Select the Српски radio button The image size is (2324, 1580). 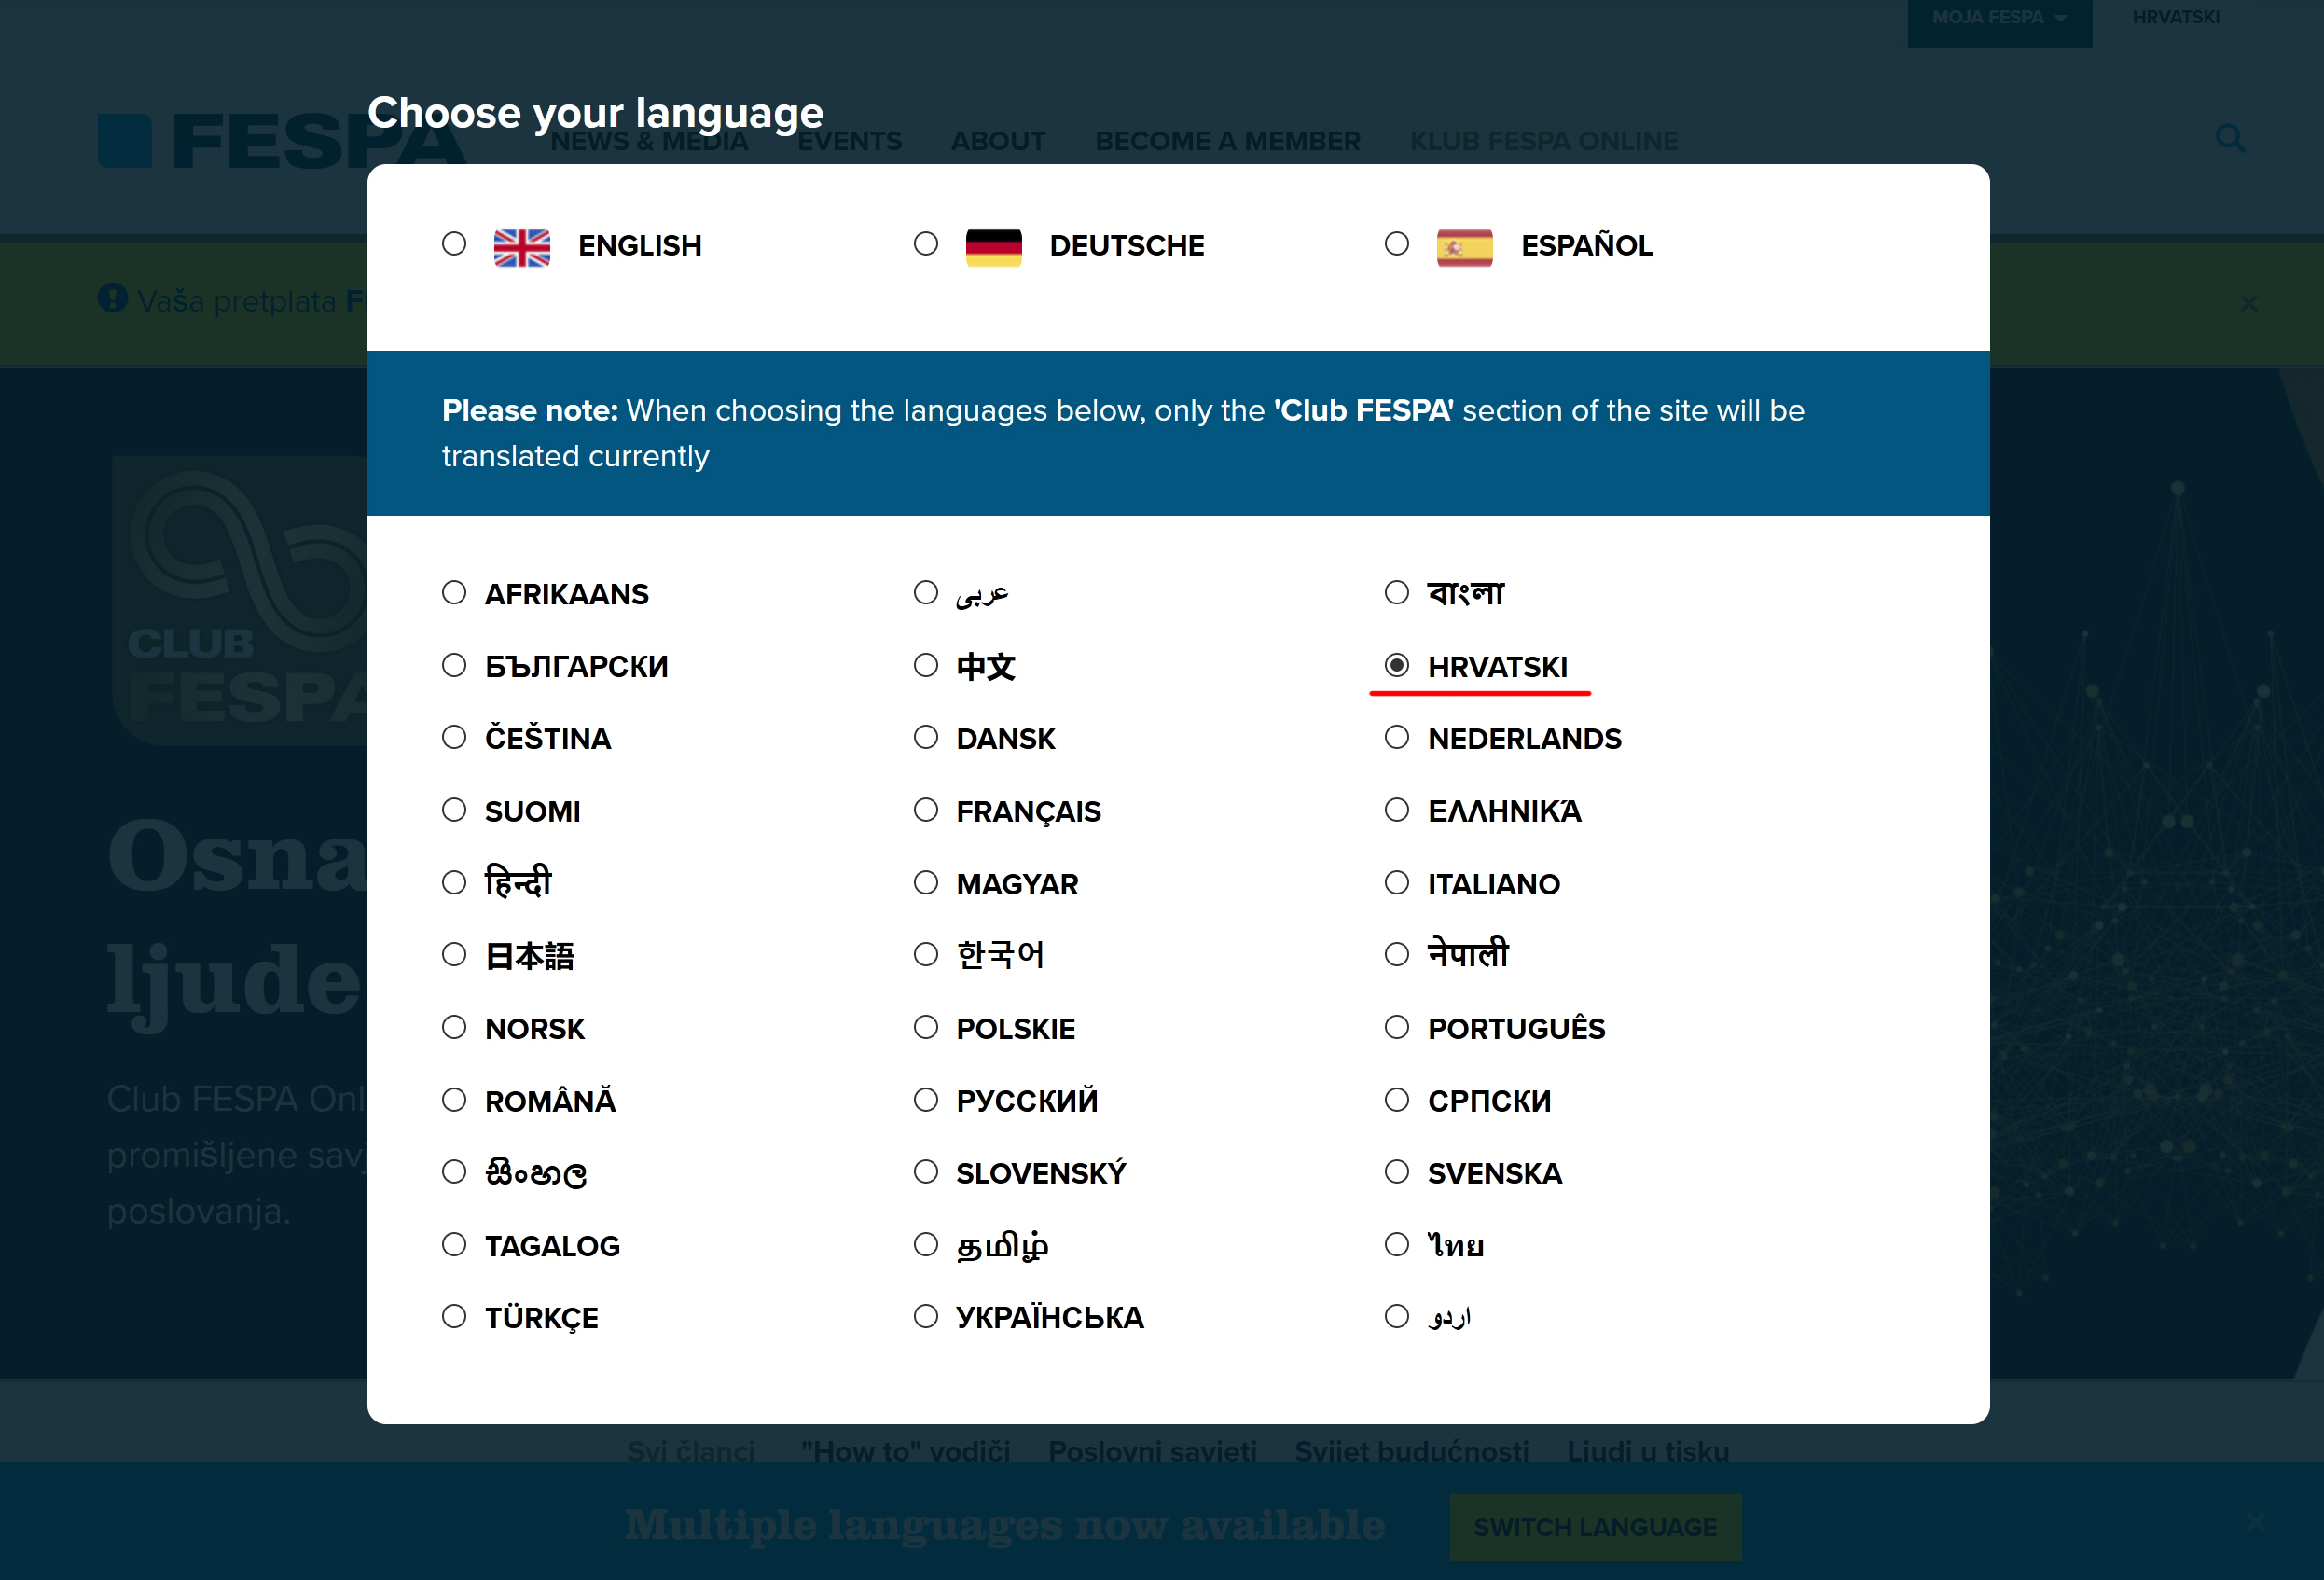point(1397,1100)
